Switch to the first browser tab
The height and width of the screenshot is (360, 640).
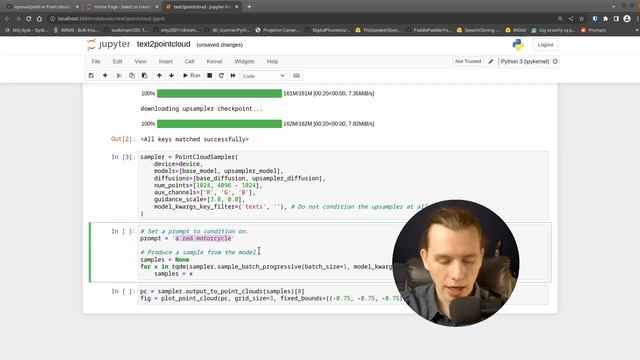tap(42, 7)
